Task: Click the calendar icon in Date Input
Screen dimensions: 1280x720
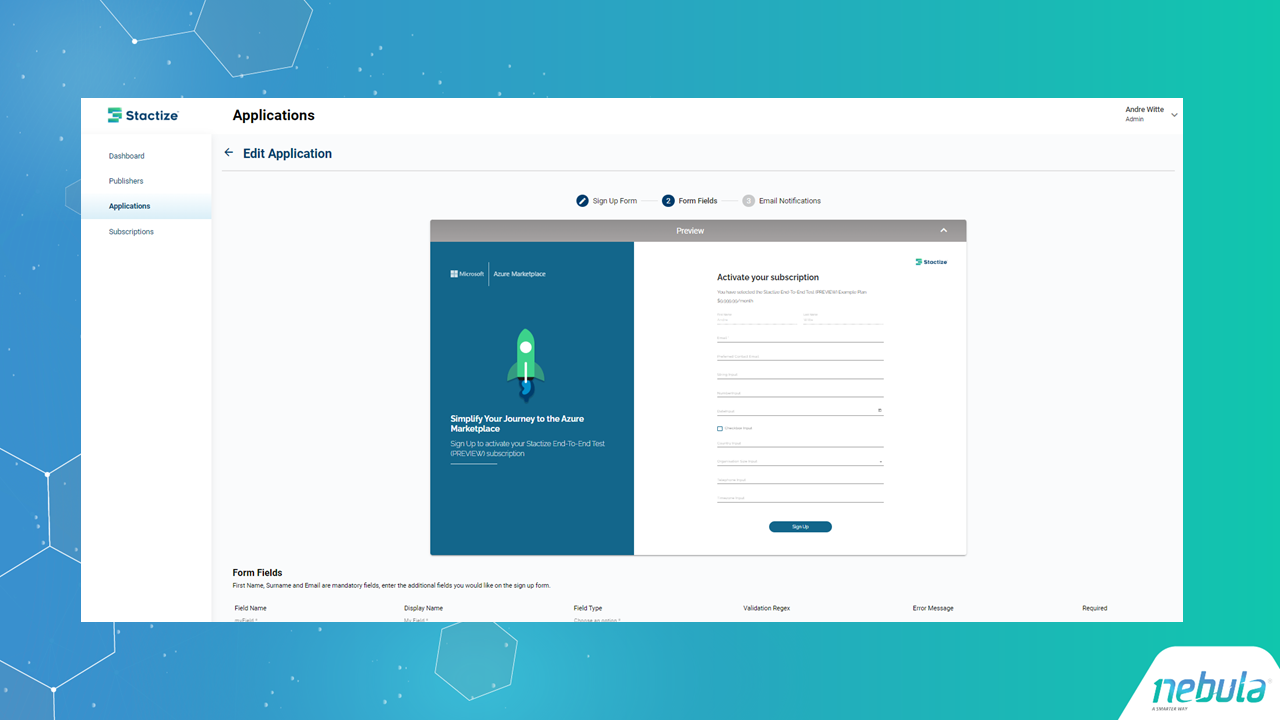Action: 880,410
